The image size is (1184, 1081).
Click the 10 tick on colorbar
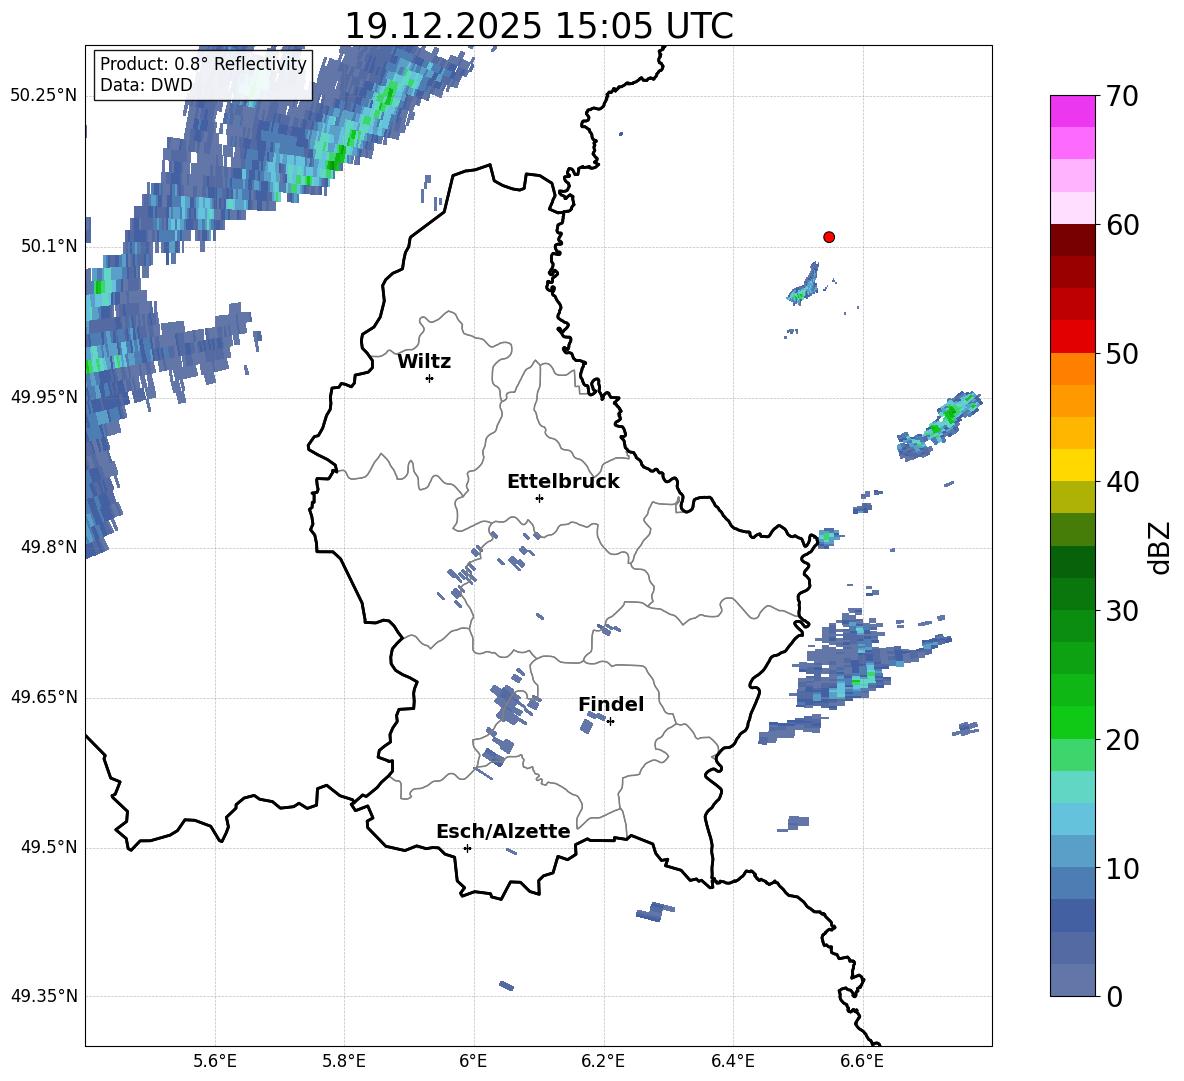click(1122, 868)
